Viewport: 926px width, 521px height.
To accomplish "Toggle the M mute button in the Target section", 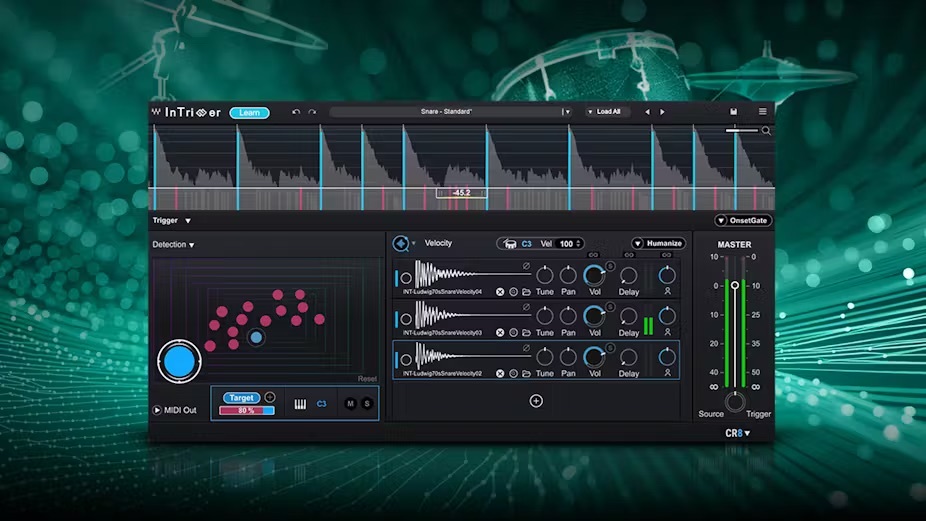I will [350, 404].
